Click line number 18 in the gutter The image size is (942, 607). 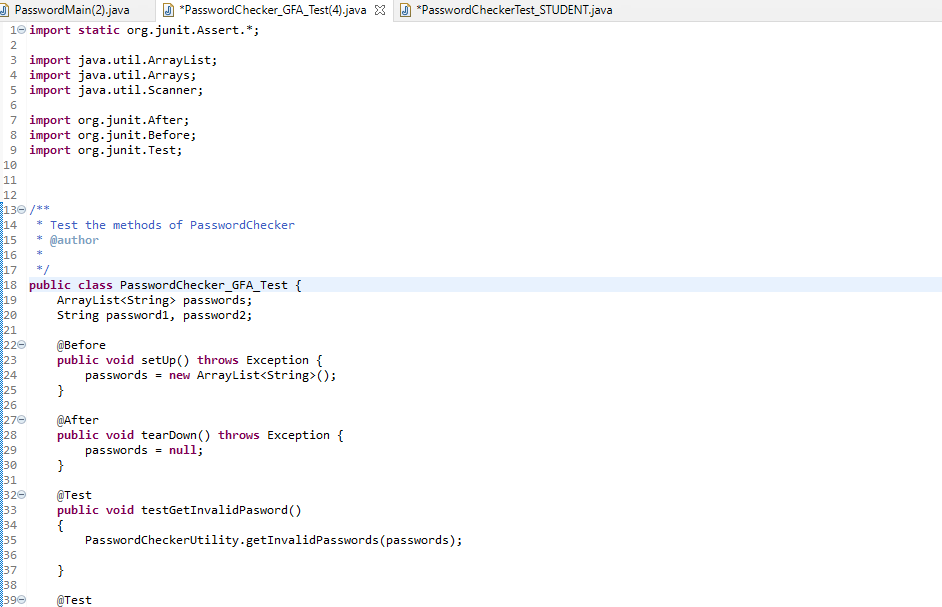(x=10, y=285)
